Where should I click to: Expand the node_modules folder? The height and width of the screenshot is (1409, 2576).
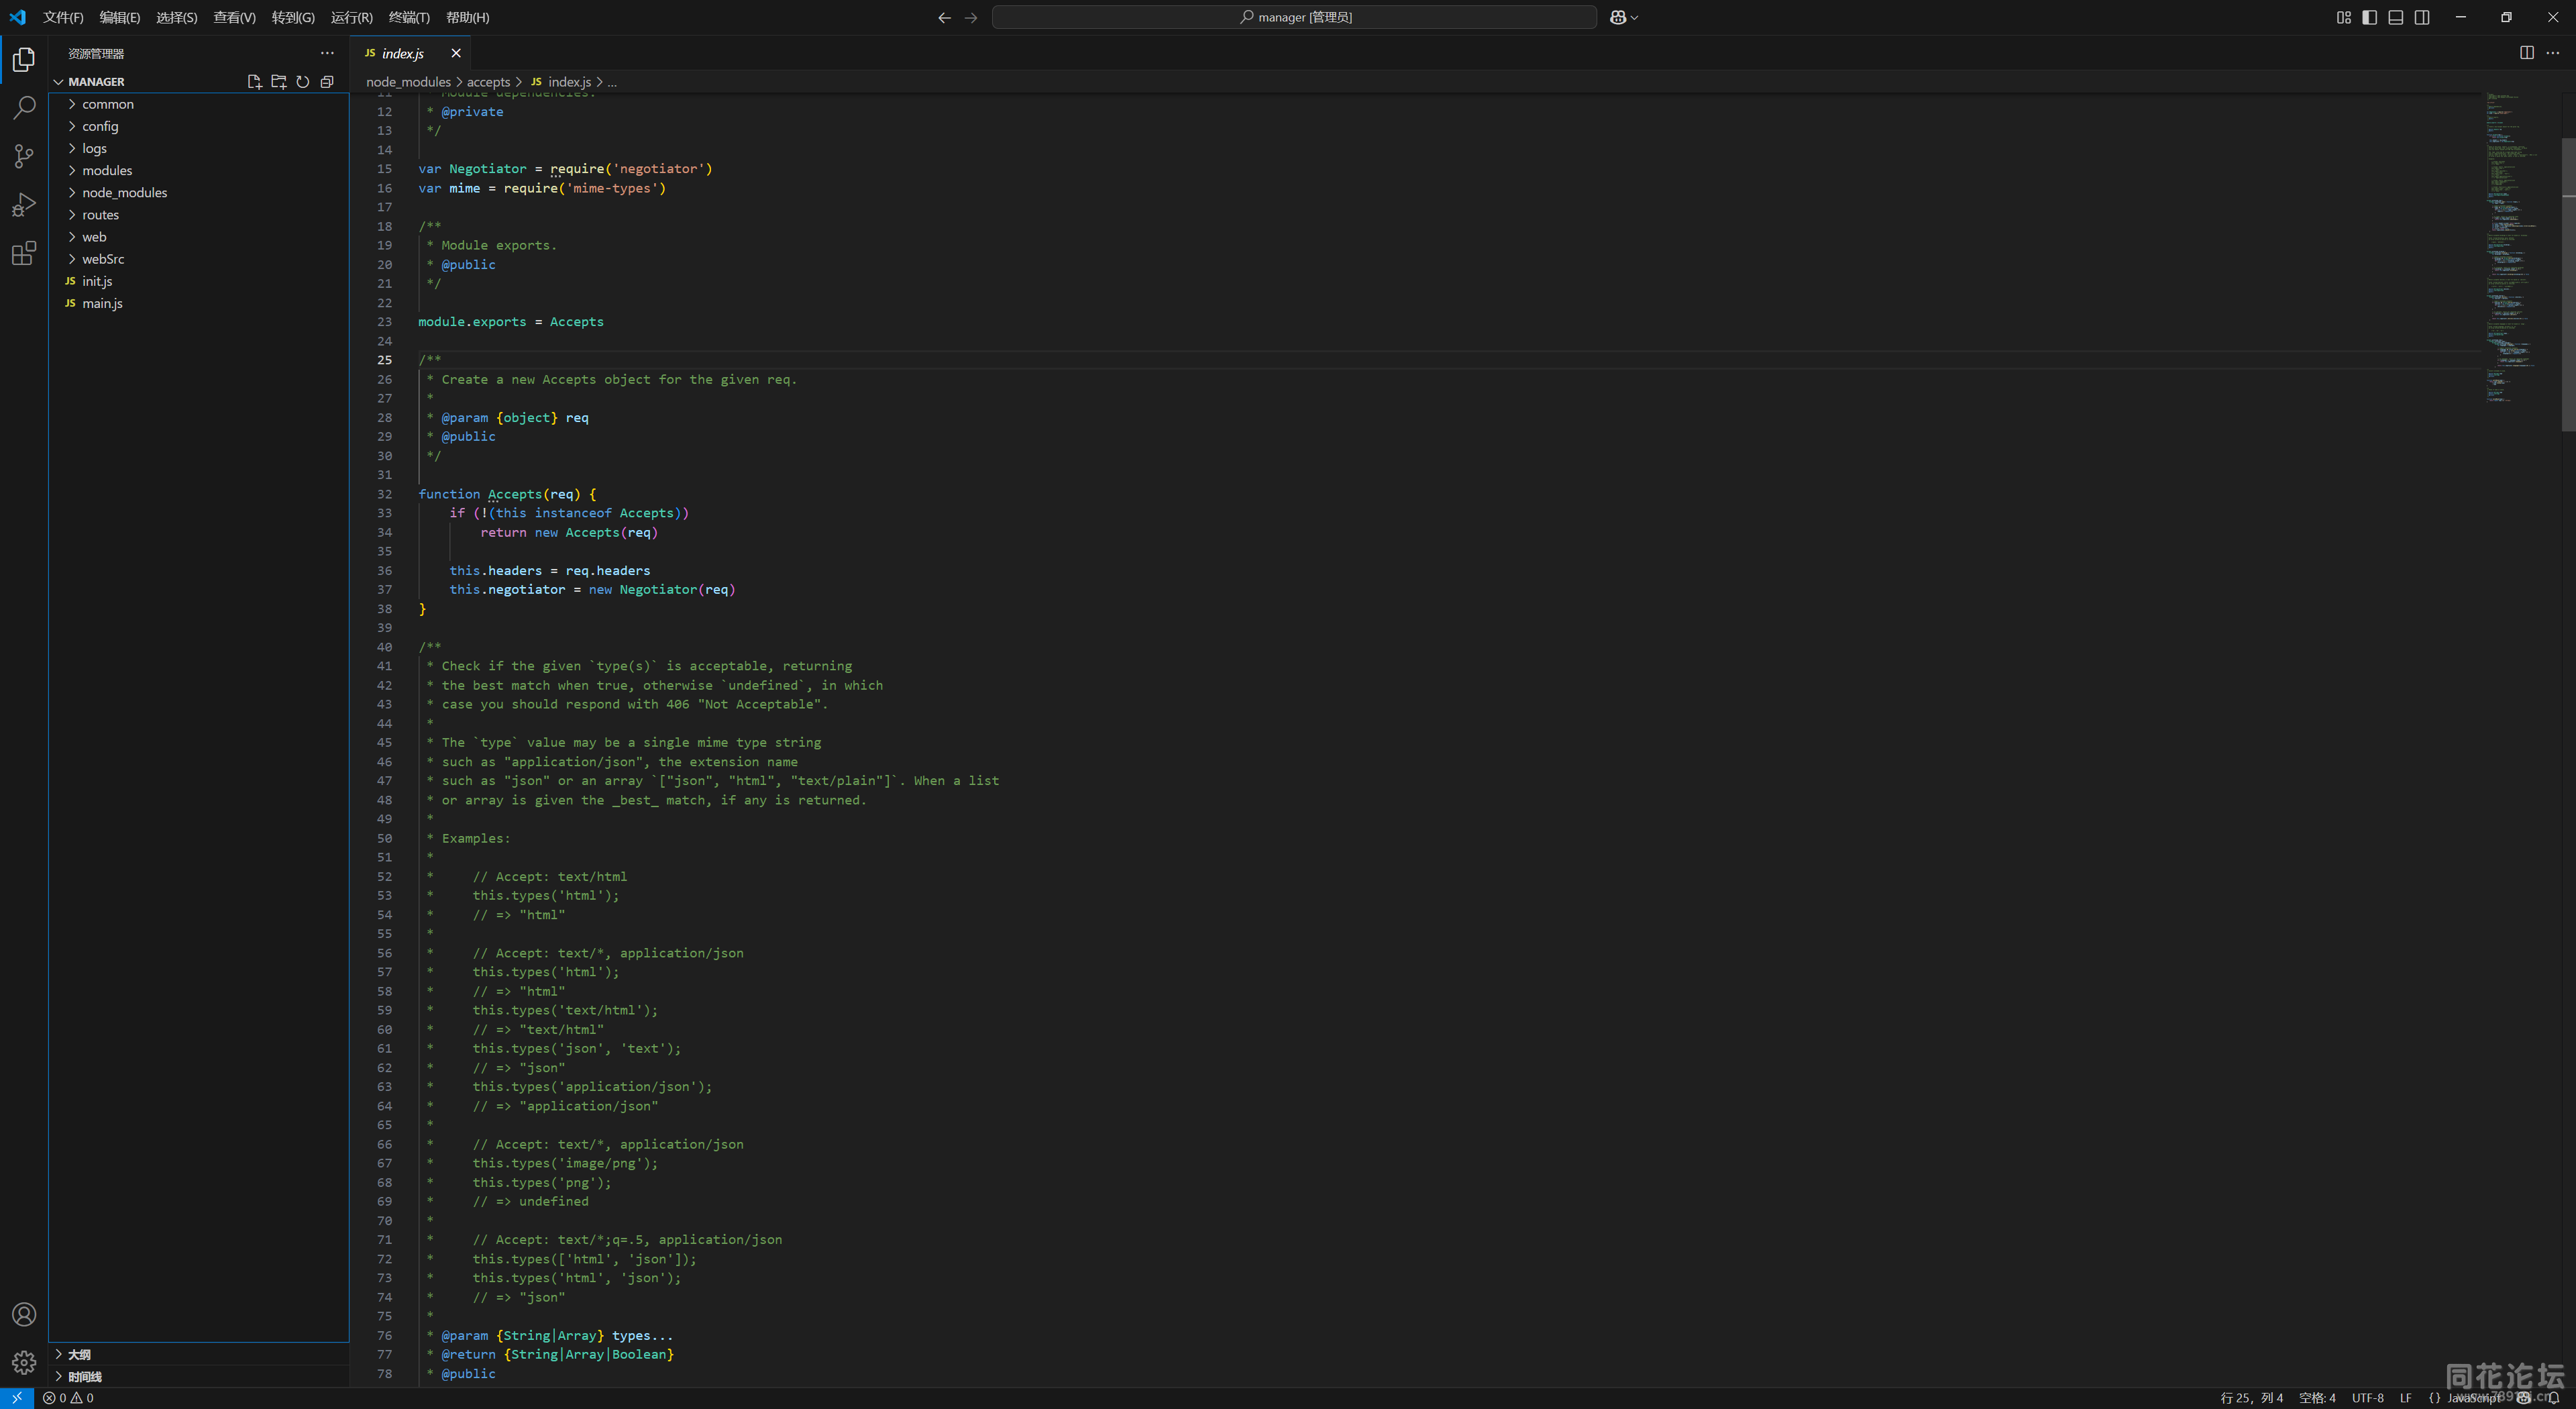pos(199,192)
